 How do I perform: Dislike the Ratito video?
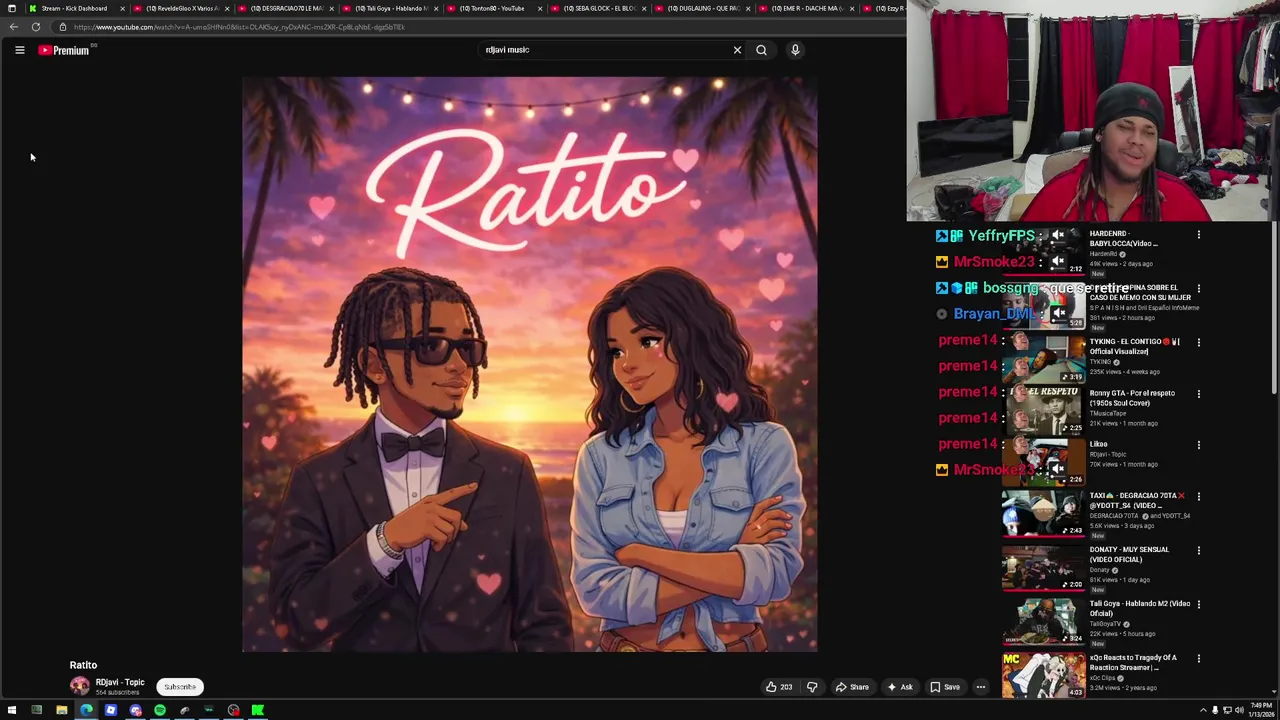[x=812, y=687]
